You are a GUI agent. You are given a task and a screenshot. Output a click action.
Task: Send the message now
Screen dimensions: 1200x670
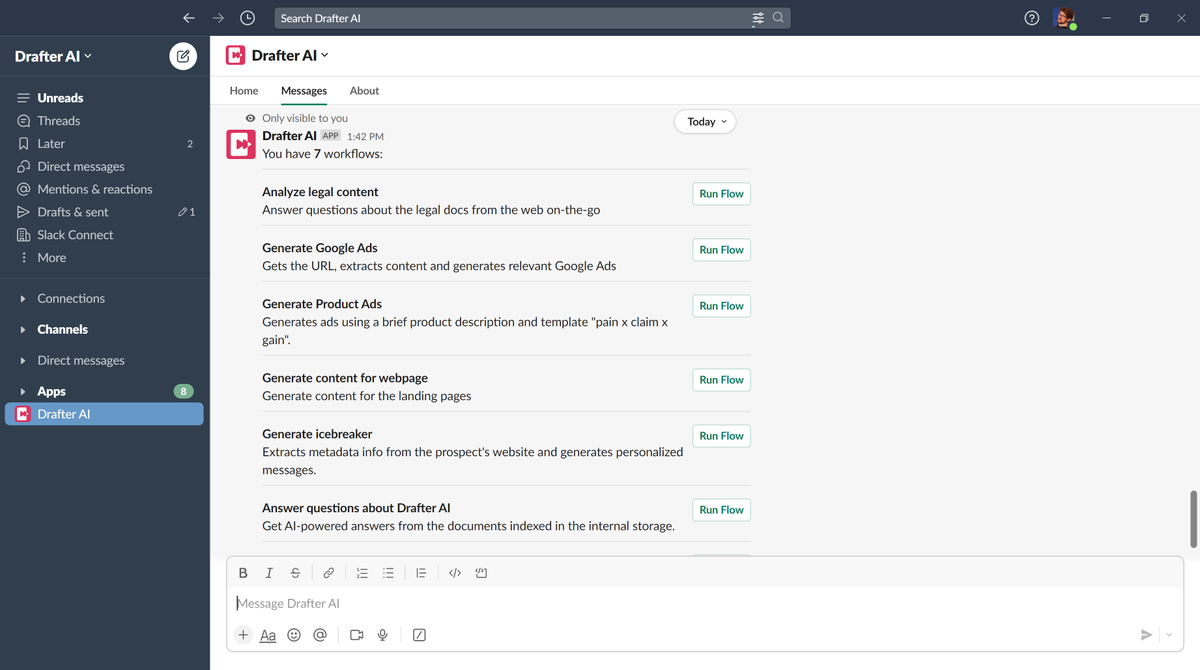1146,635
